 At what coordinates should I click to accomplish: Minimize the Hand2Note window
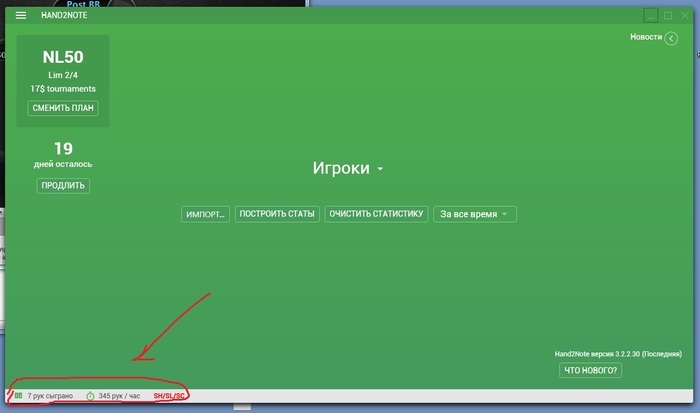pos(651,16)
